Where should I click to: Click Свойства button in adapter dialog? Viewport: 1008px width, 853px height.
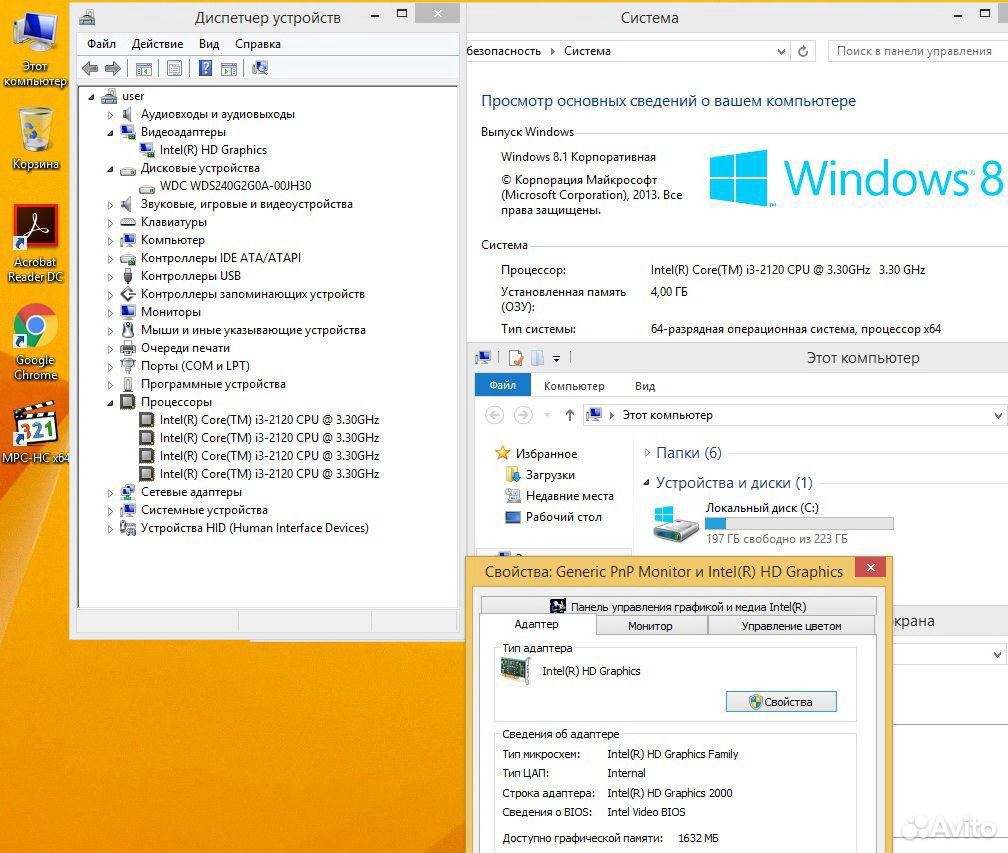pyautogui.click(x=781, y=702)
